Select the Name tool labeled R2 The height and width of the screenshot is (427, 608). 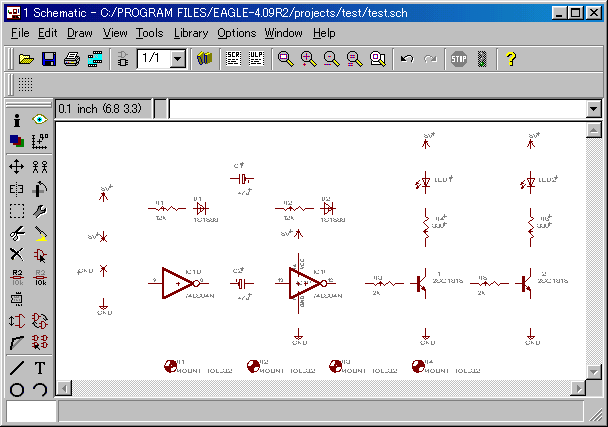17,277
